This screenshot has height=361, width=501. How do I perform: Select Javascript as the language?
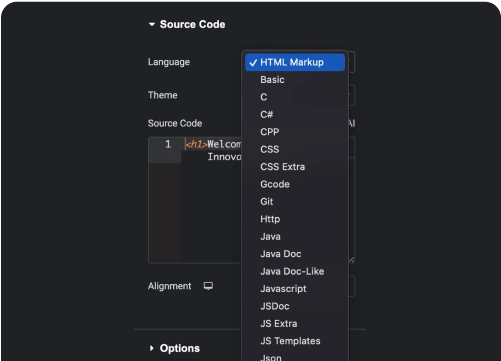point(295,289)
